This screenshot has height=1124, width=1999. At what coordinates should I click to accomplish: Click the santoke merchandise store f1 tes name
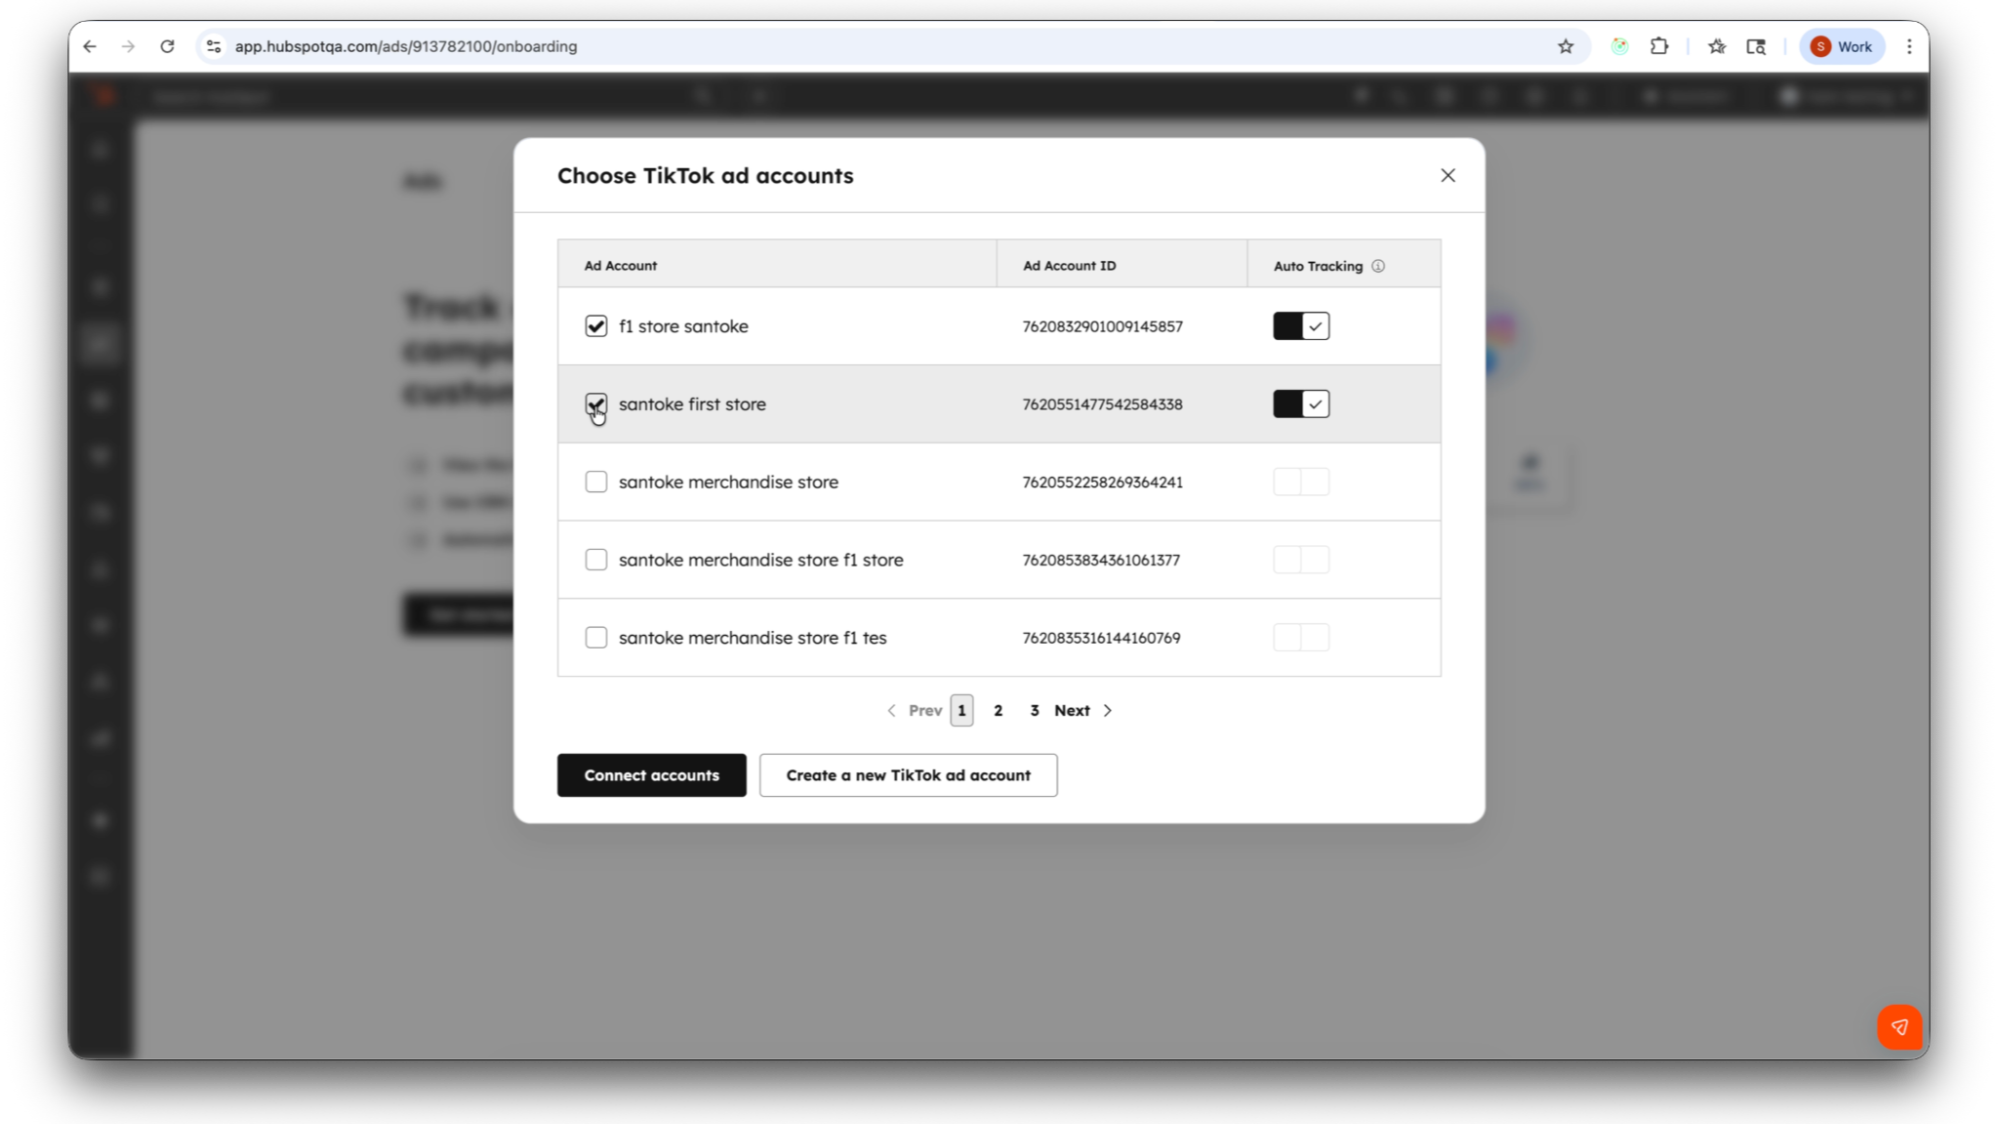coord(752,638)
